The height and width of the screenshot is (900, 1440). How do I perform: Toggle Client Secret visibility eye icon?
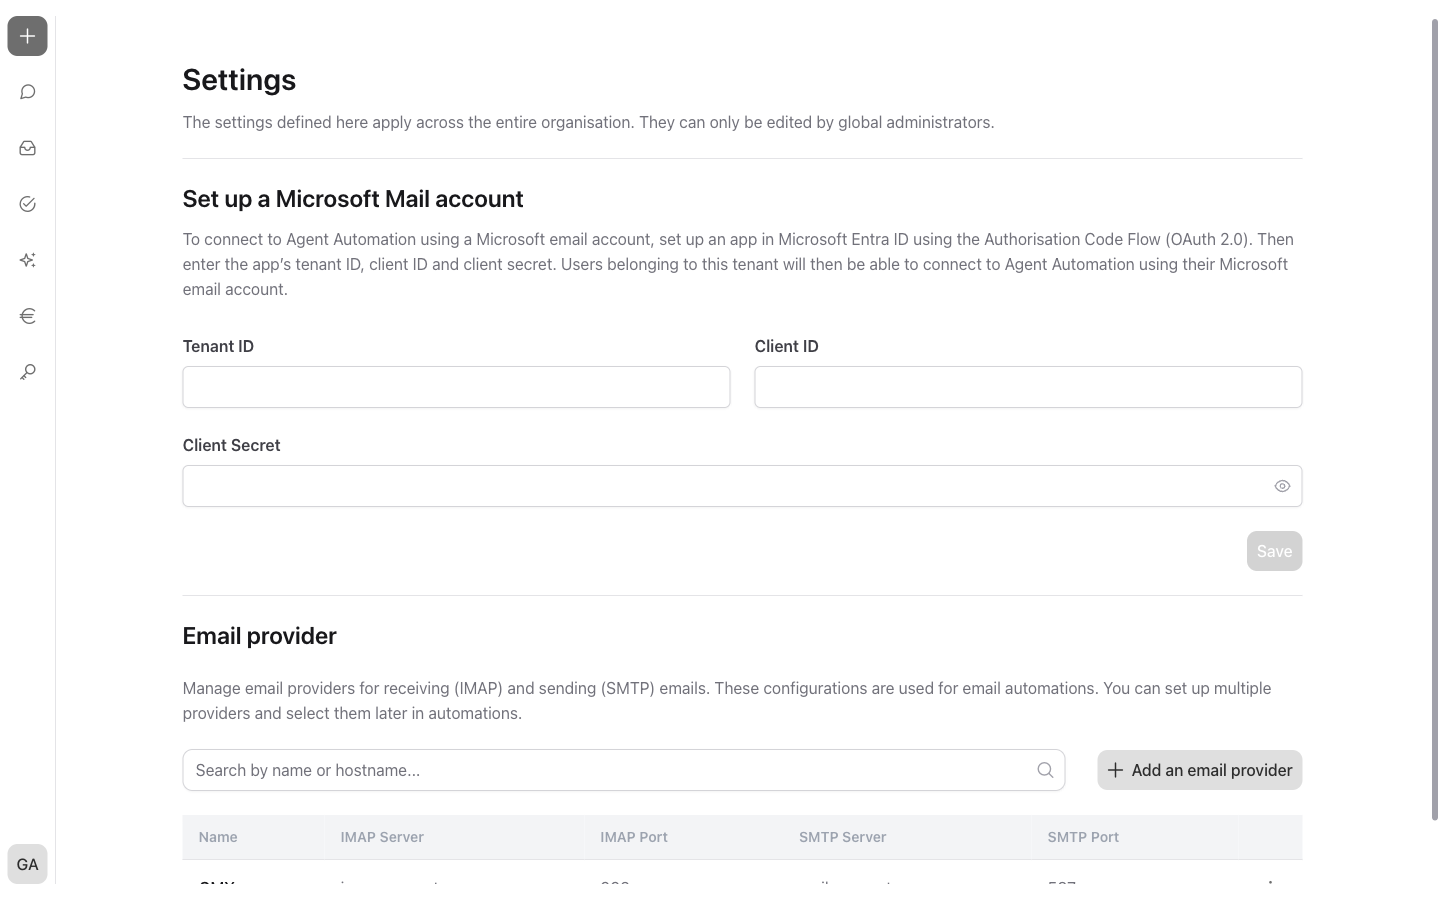click(x=1282, y=486)
